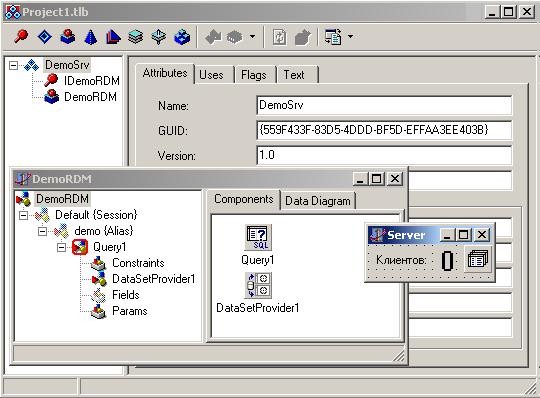The width and height of the screenshot is (540, 398).
Task: Switch to the Text tab
Action: (294, 75)
